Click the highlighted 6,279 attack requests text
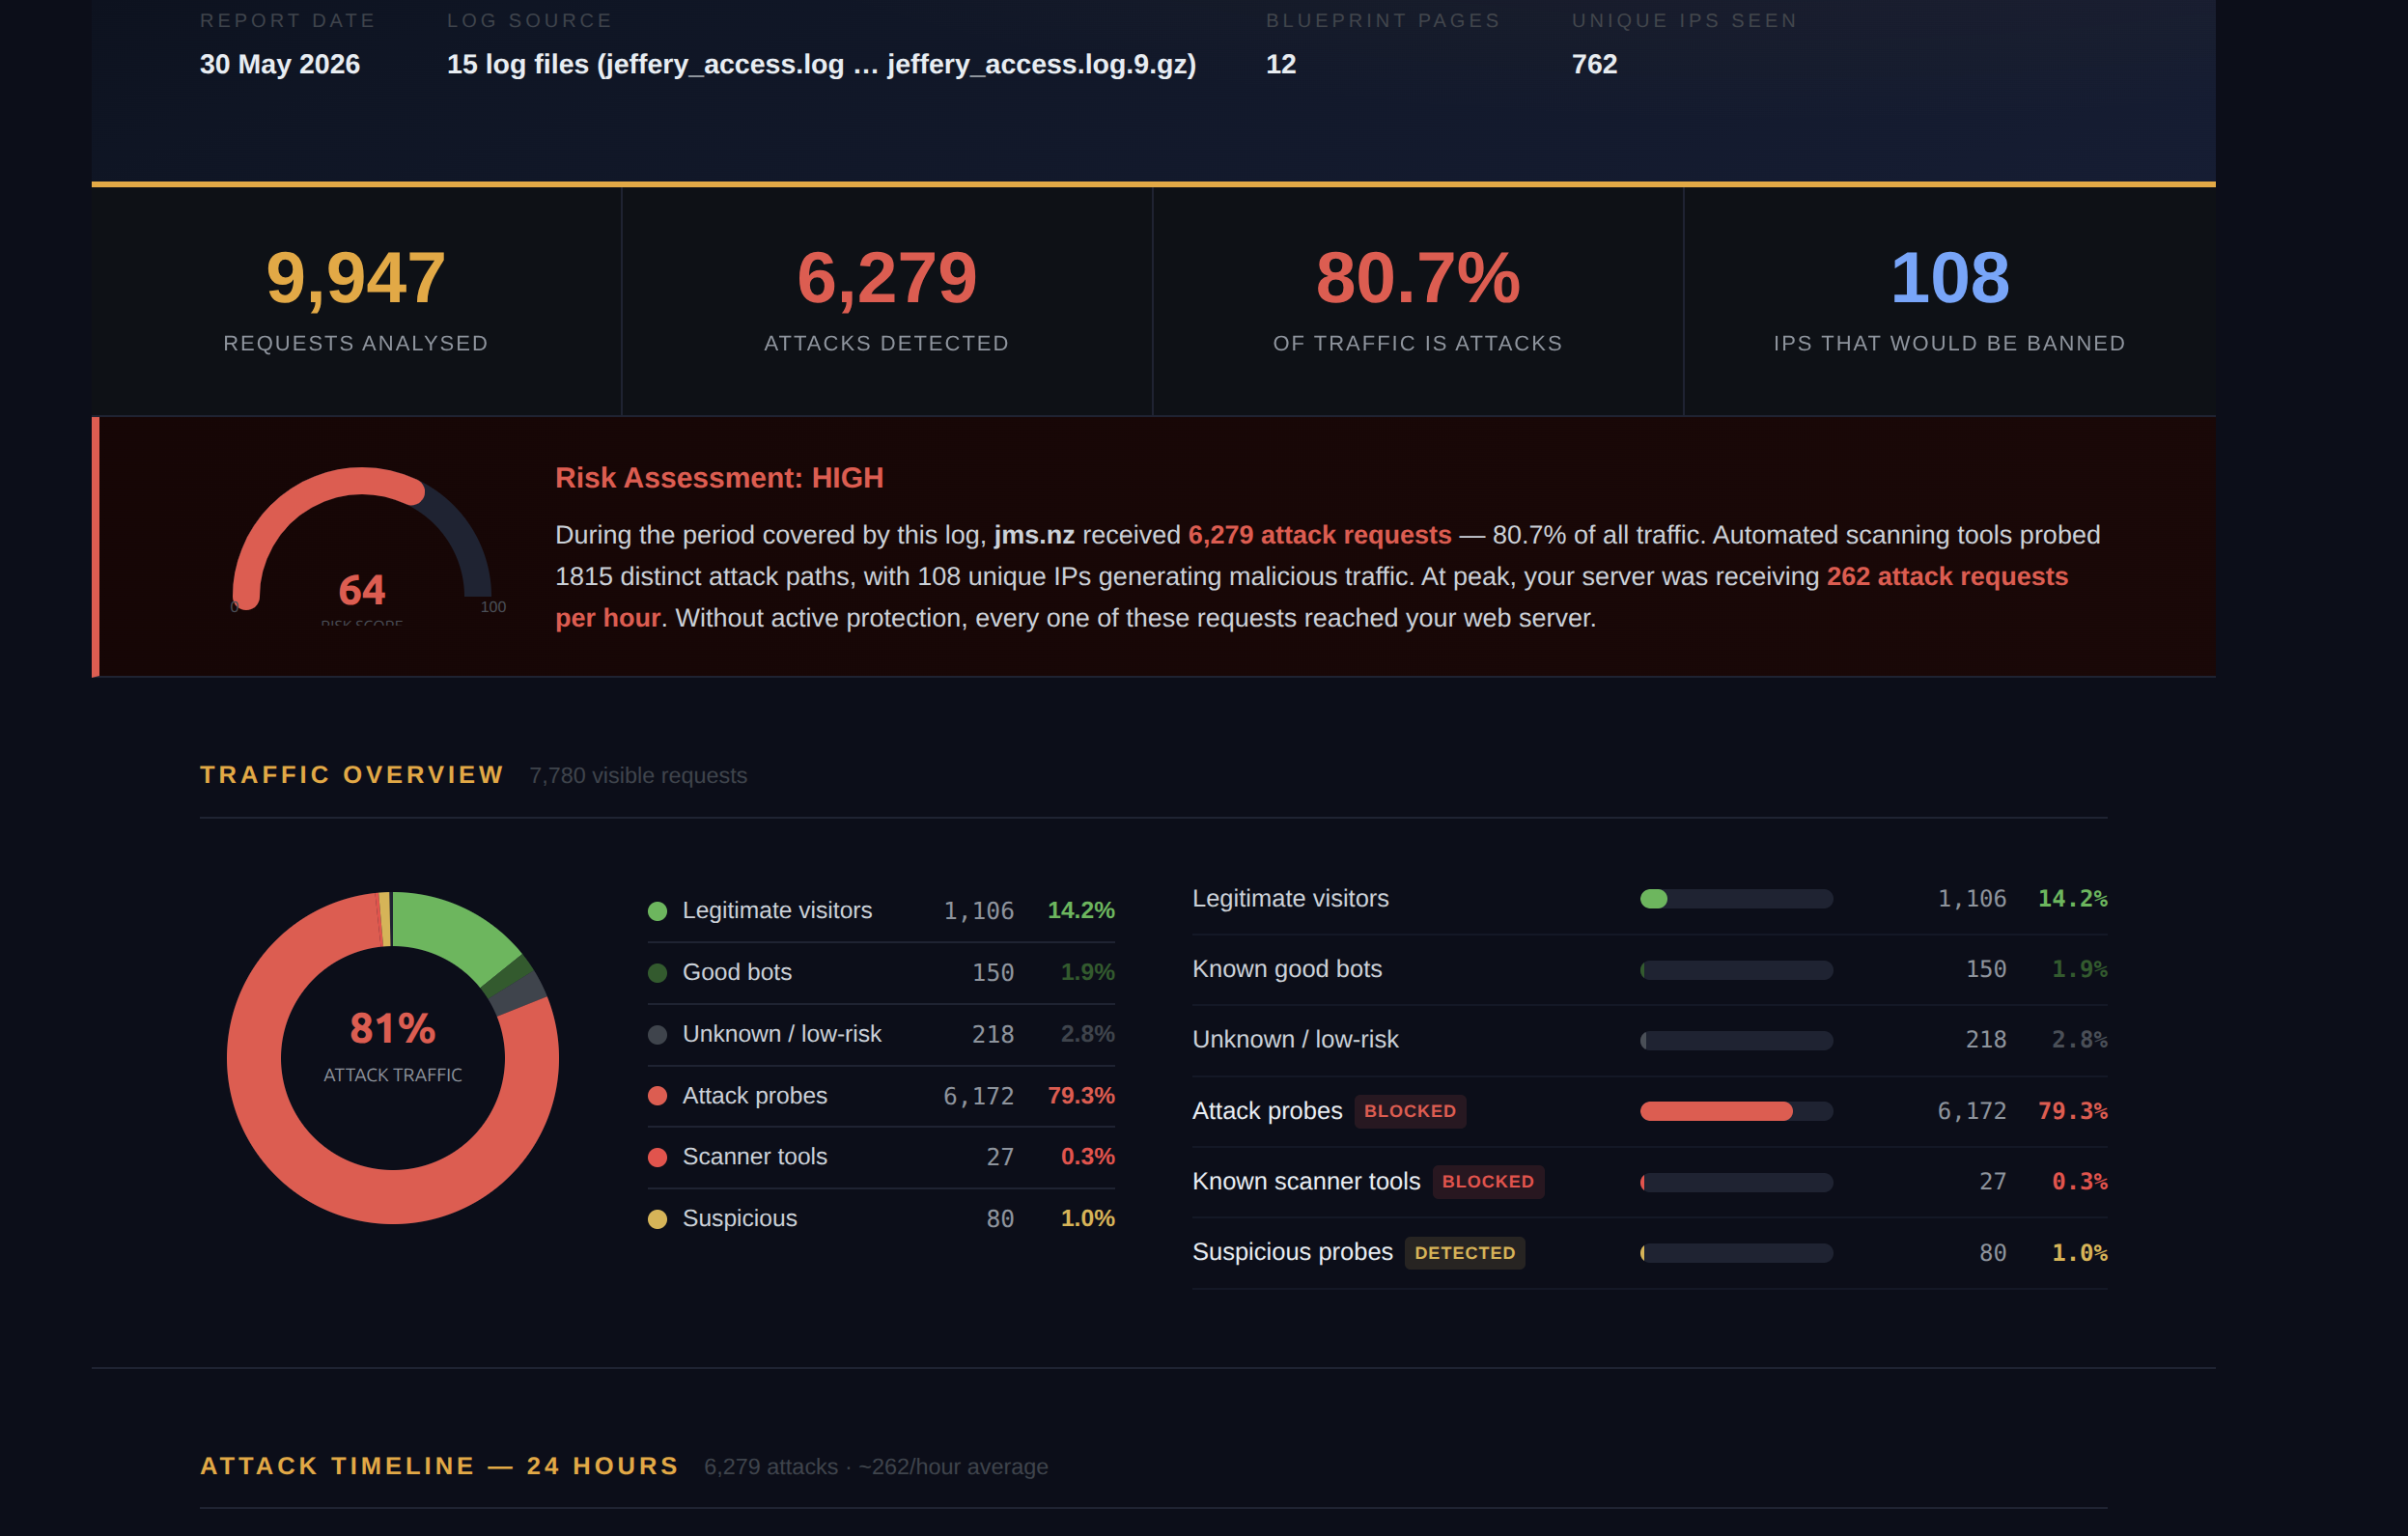This screenshot has width=2408, height=1536. click(1319, 535)
